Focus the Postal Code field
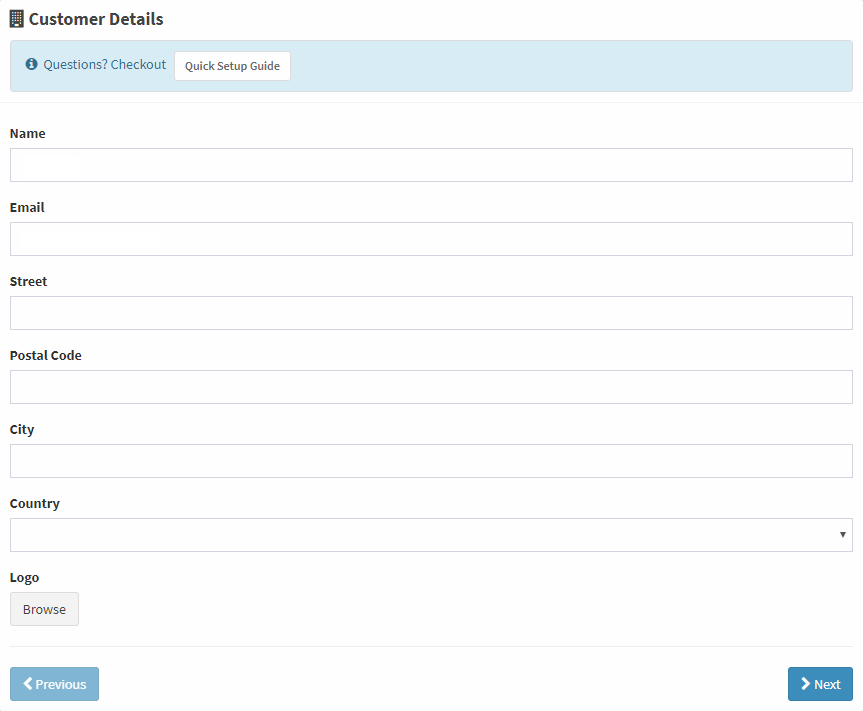This screenshot has height=711, width=863. [x=431, y=387]
